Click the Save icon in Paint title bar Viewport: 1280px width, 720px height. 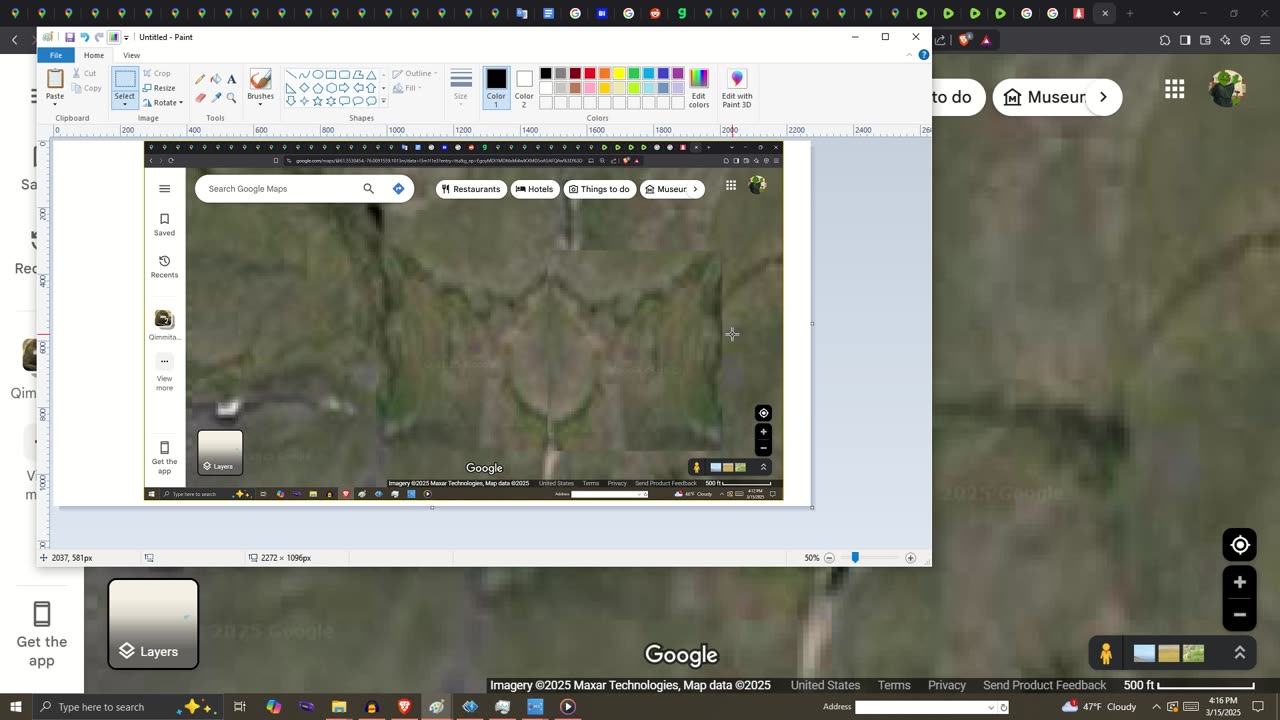click(69, 37)
